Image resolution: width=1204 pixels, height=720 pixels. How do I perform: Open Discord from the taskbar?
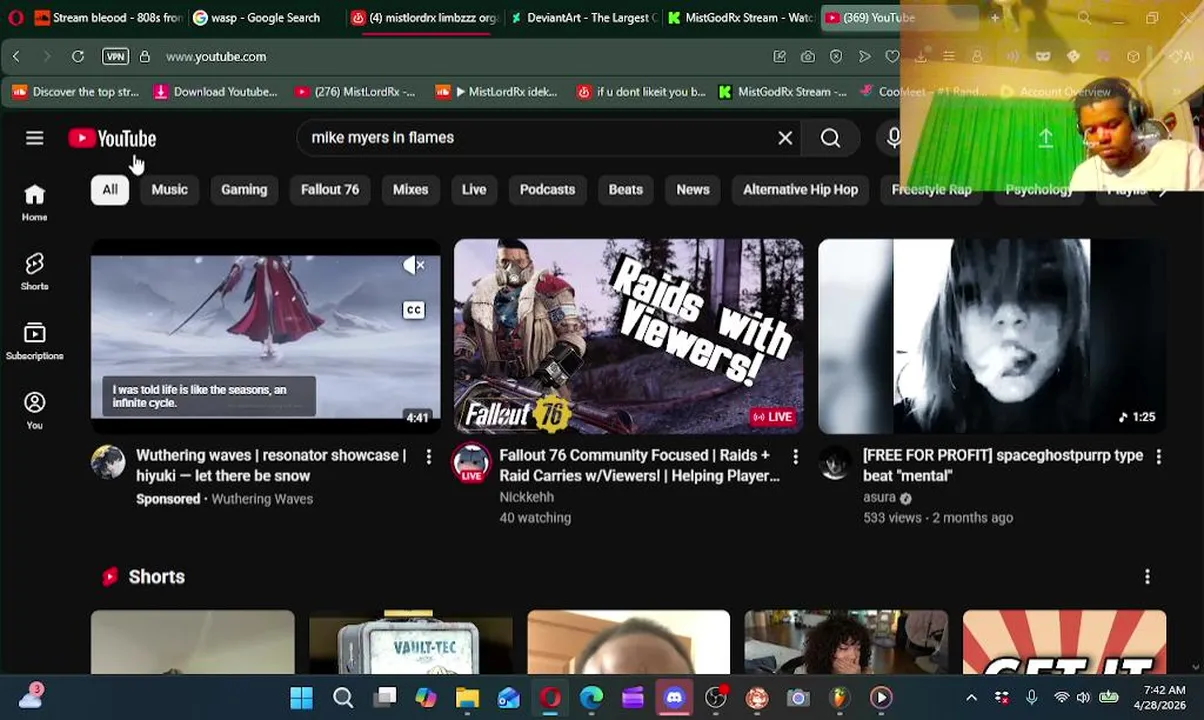pyautogui.click(x=673, y=697)
